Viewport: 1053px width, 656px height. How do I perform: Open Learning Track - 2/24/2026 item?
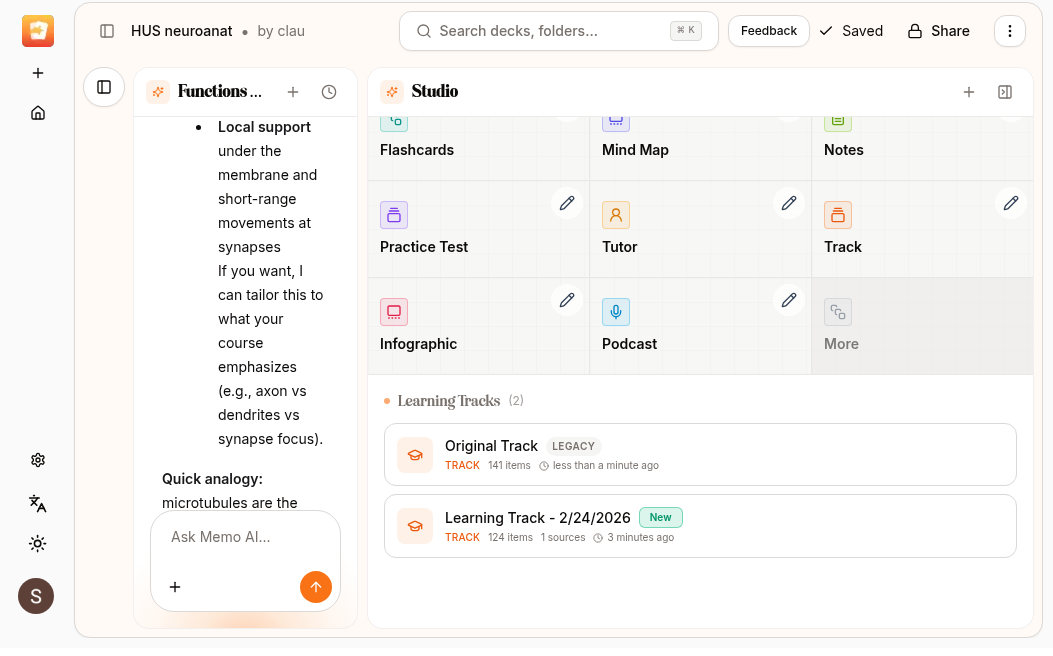pyautogui.click(x=700, y=526)
